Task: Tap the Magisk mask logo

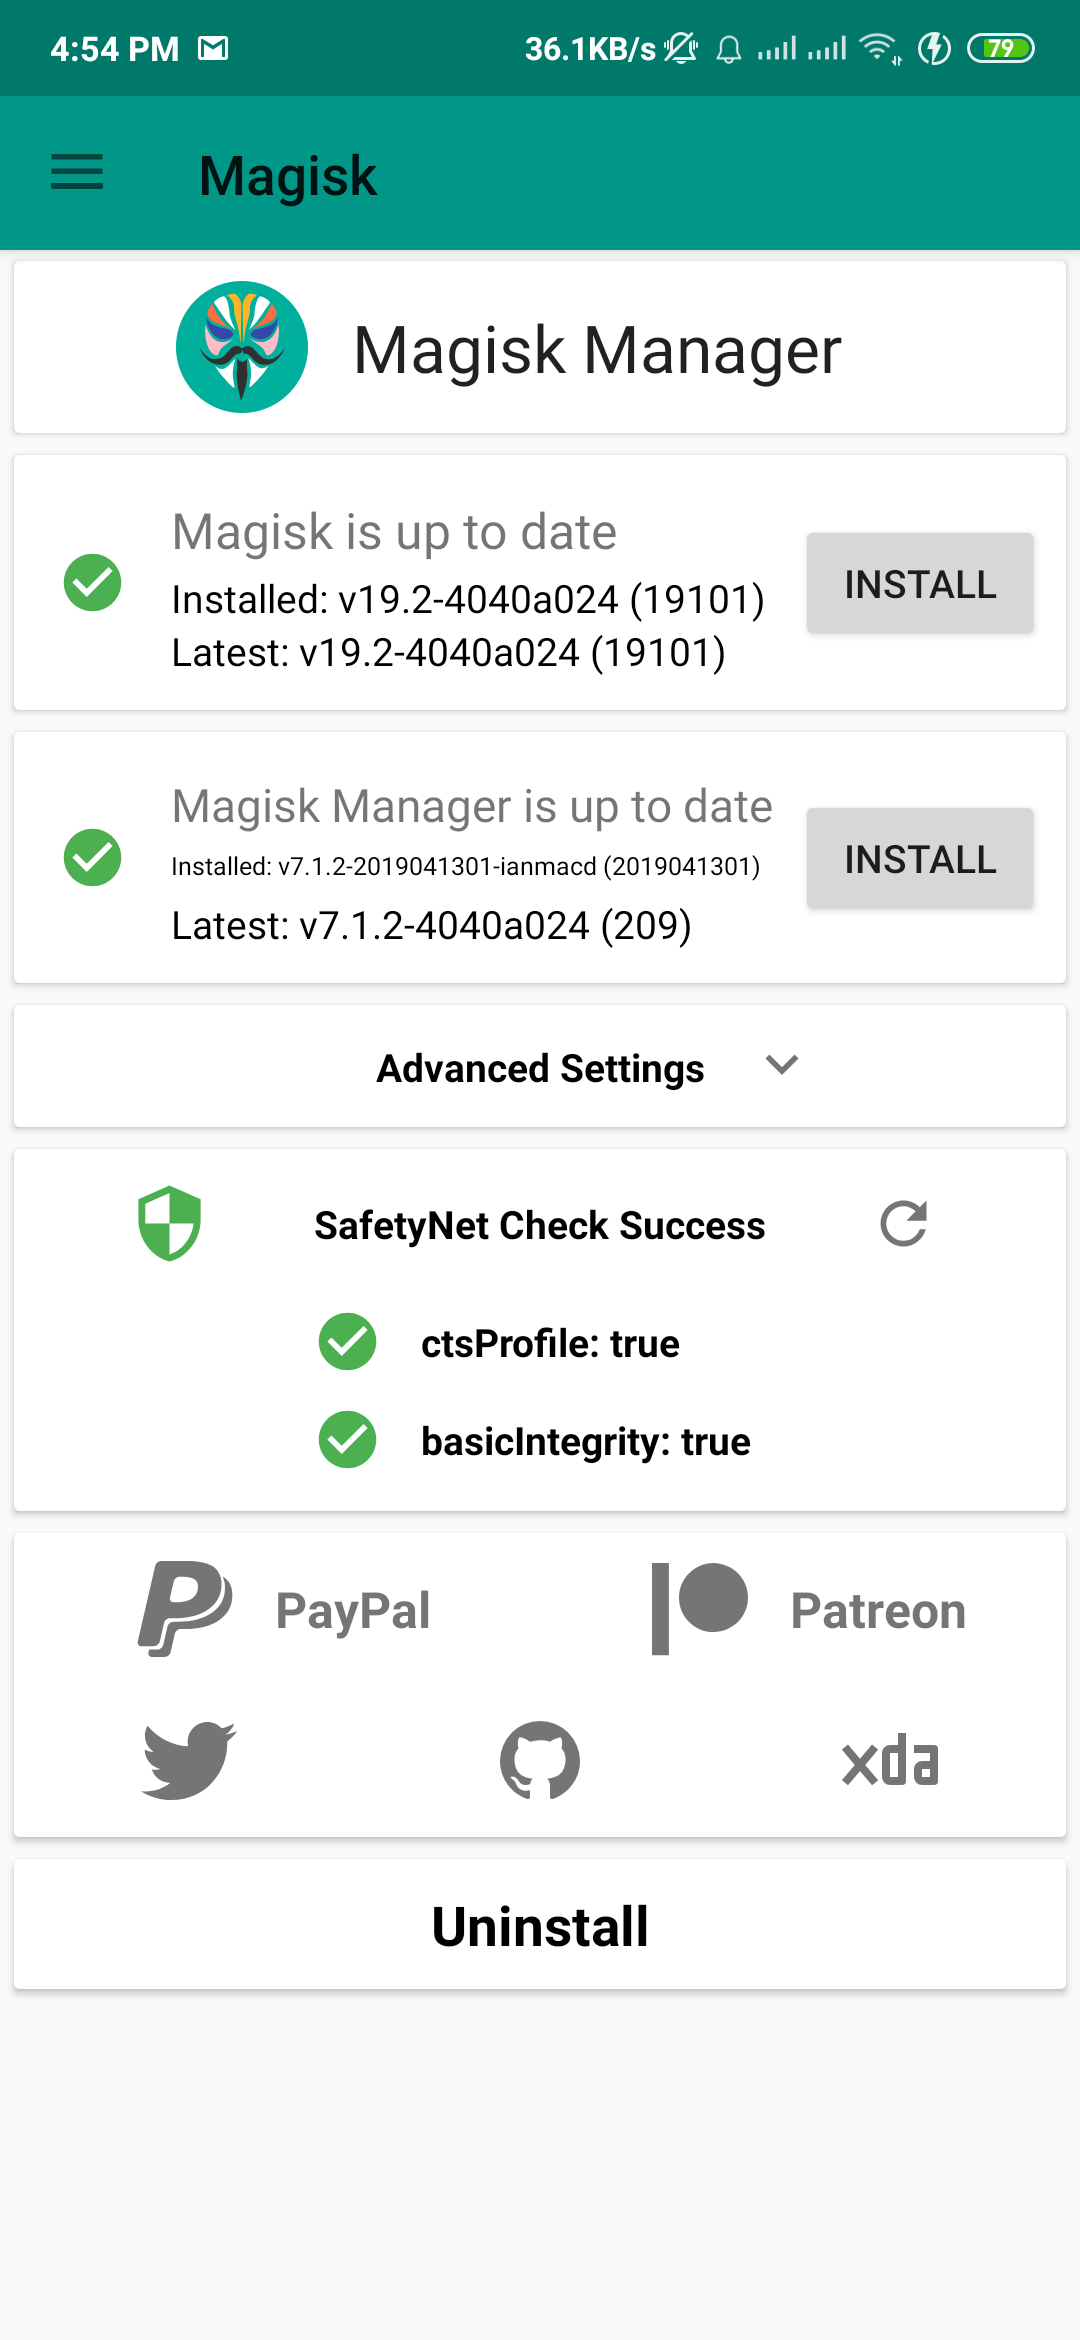Action: [242, 347]
